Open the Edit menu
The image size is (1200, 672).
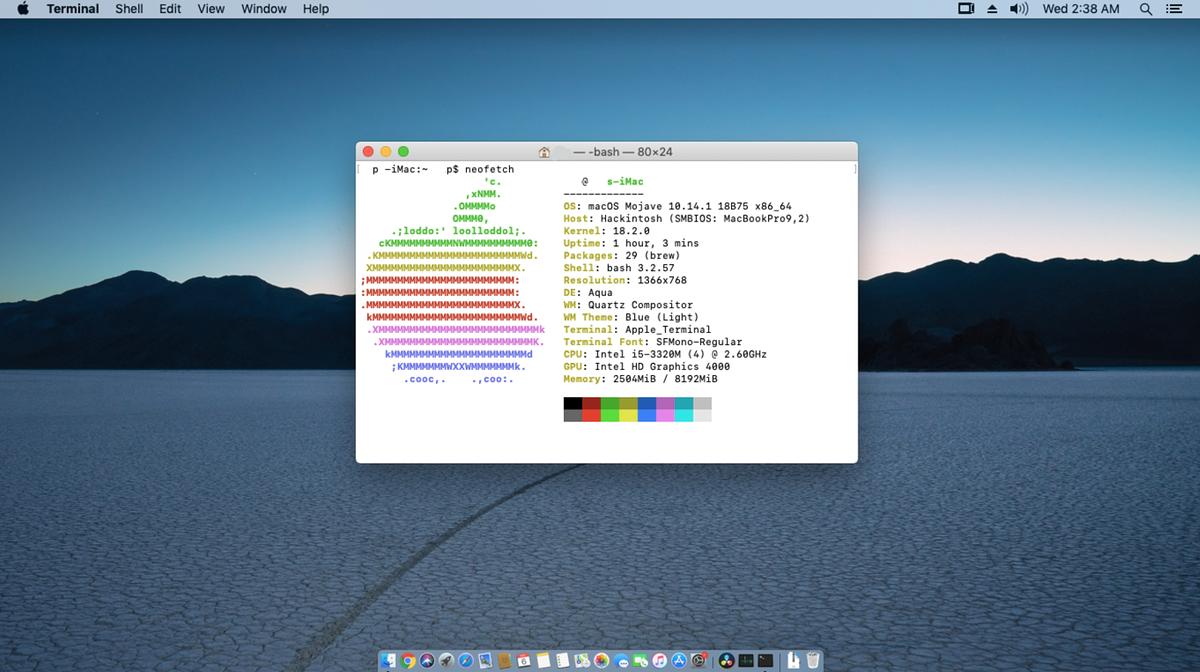[x=170, y=9]
